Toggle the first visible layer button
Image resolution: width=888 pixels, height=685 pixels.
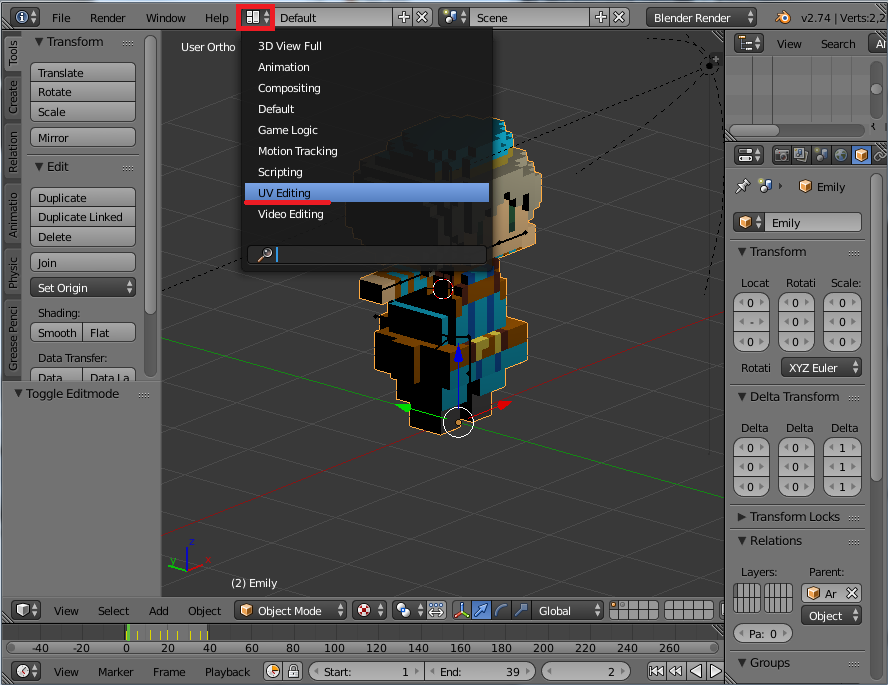(614, 605)
